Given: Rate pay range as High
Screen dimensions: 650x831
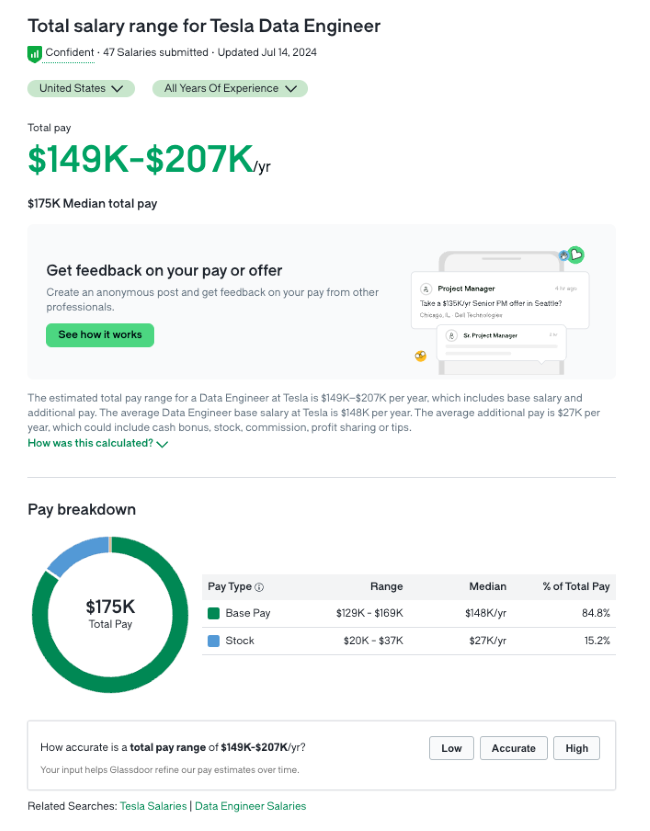Looking at the screenshot, I should click(x=576, y=748).
